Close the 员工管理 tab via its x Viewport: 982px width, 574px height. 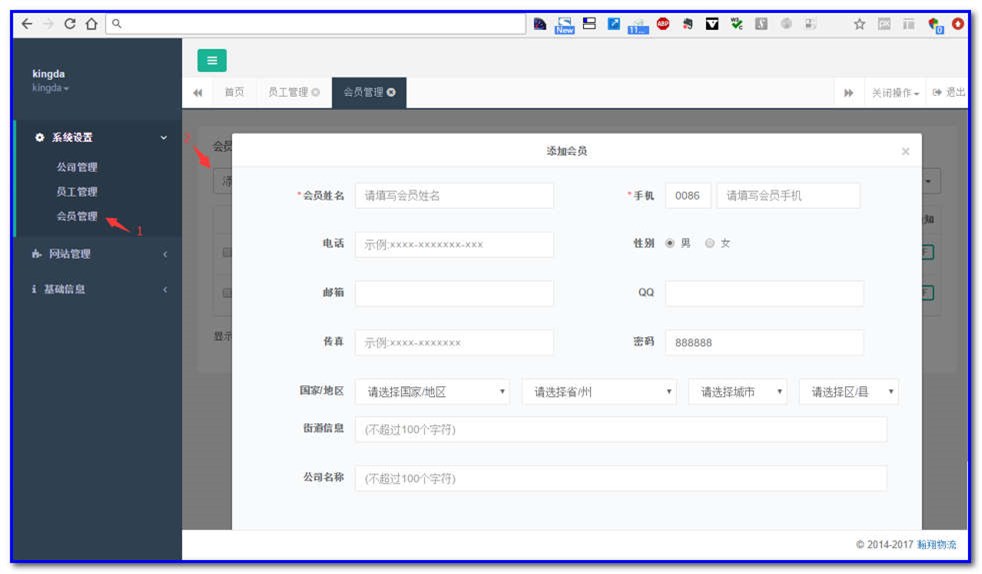[316, 92]
